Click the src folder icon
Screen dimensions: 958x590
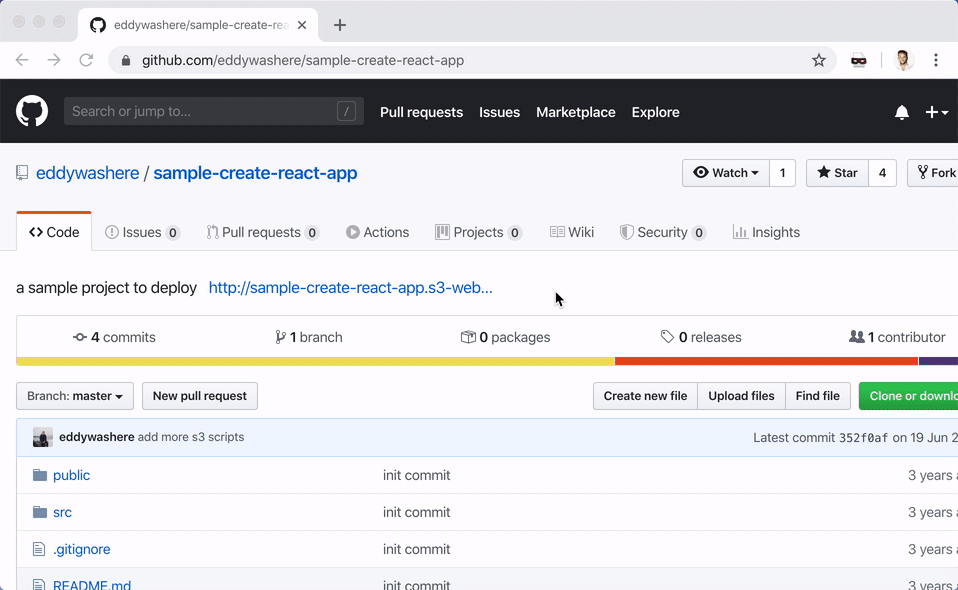(40, 512)
